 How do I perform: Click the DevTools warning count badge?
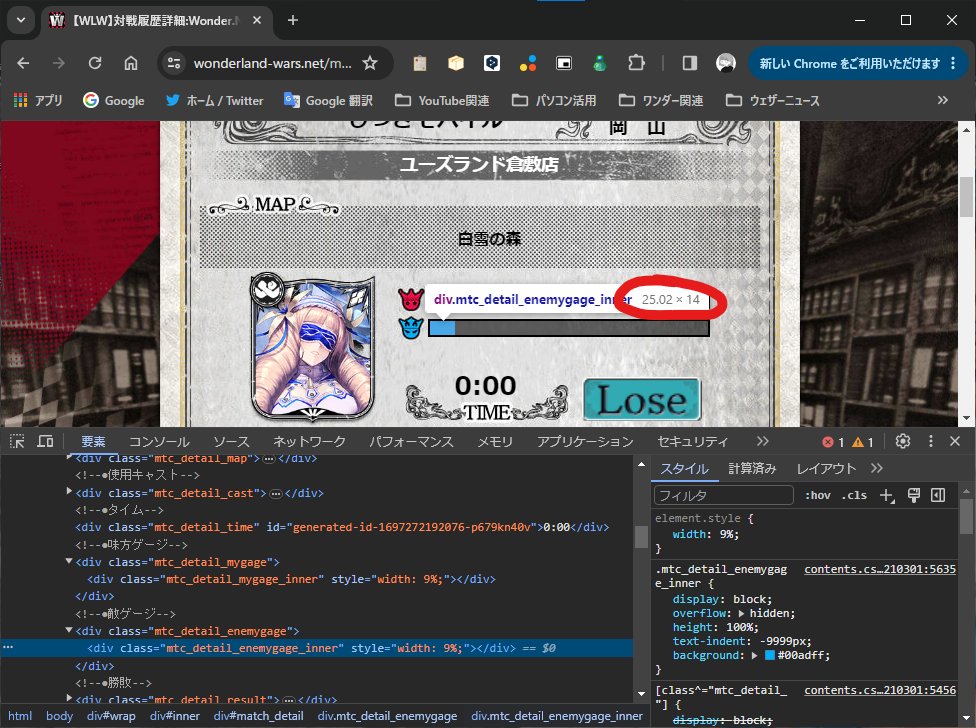pos(863,442)
